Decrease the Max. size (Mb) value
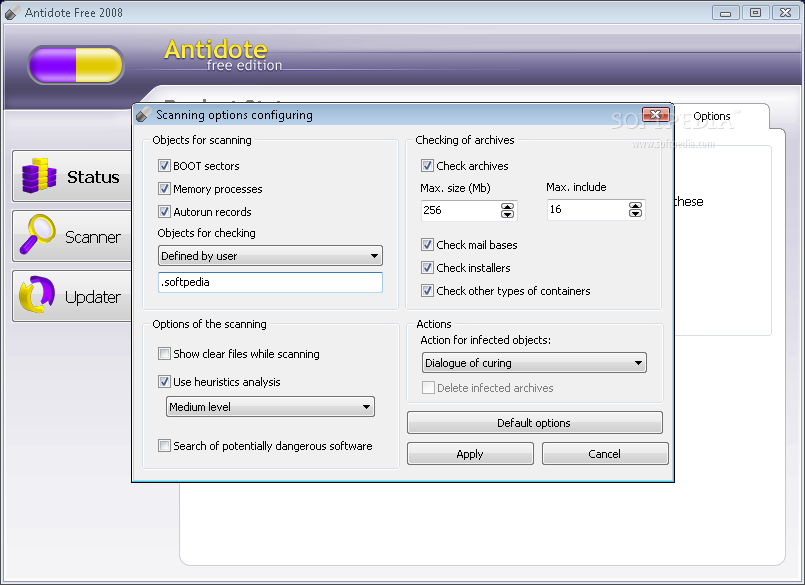This screenshot has width=805, height=585. pyautogui.click(x=507, y=214)
